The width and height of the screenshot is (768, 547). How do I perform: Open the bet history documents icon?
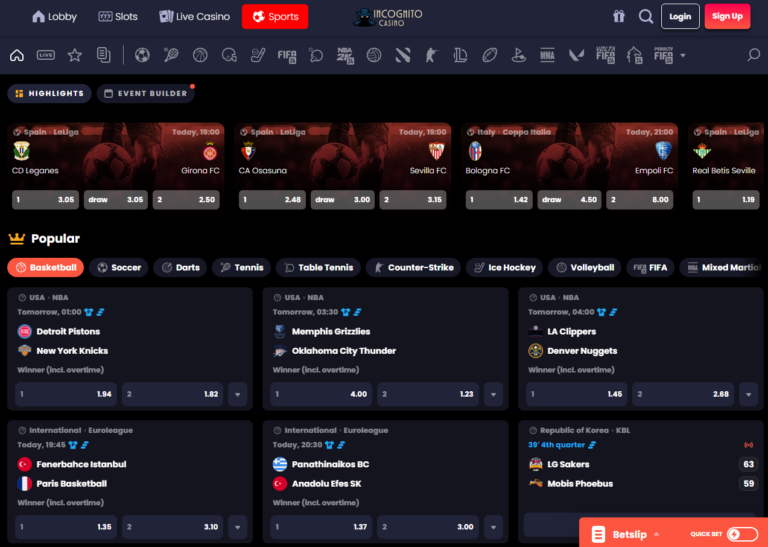(103, 55)
